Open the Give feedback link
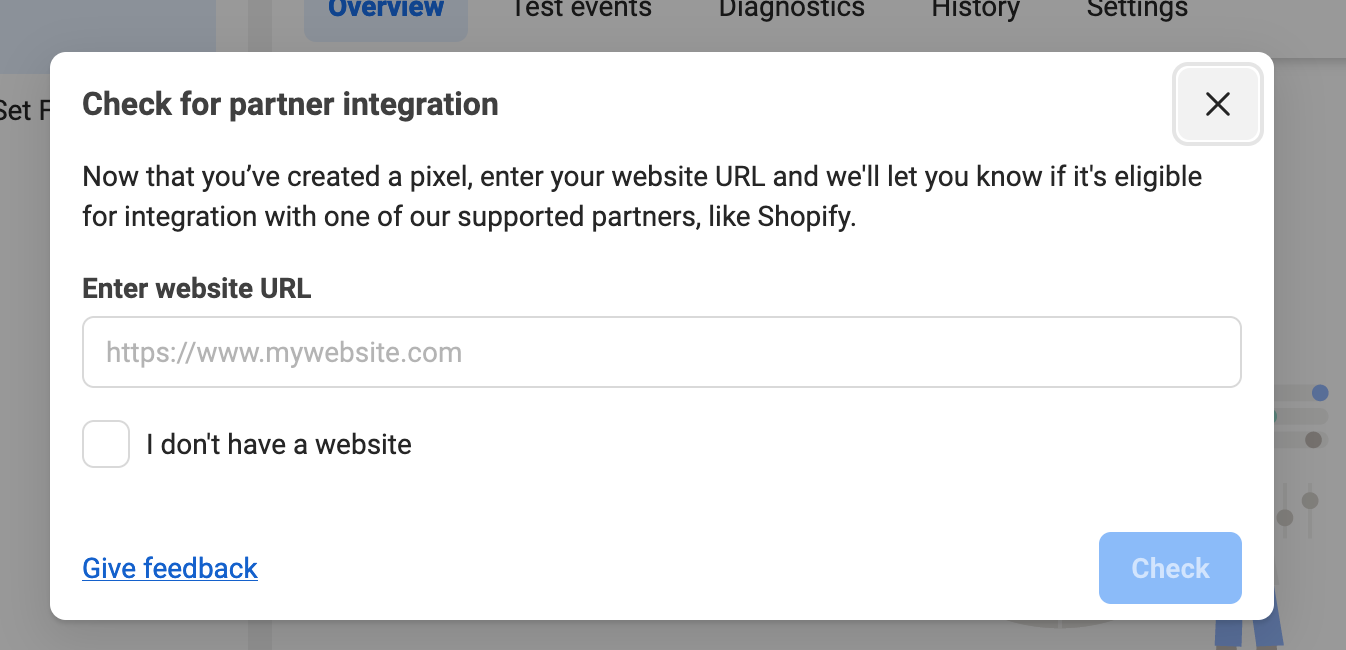1346x650 pixels. click(x=170, y=568)
